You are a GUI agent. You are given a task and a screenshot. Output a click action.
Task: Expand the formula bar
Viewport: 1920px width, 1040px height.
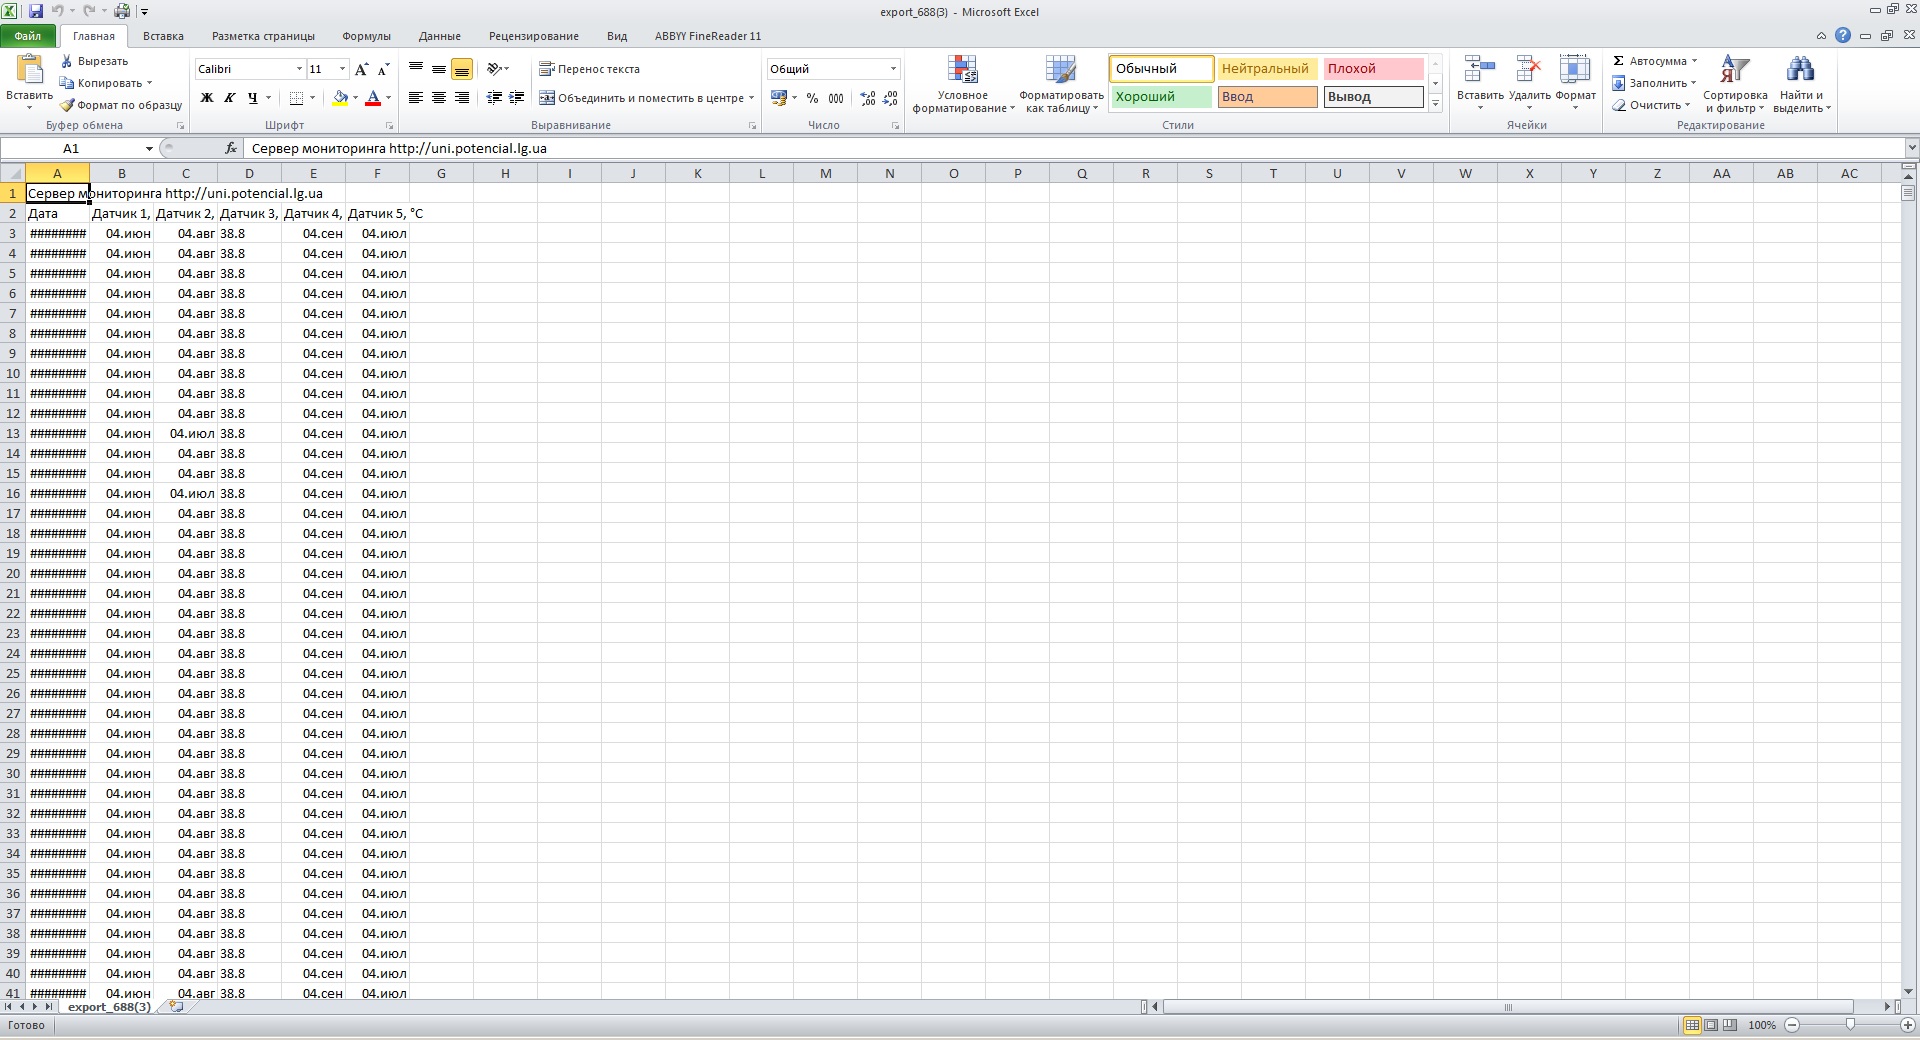(x=1911, y=148)
